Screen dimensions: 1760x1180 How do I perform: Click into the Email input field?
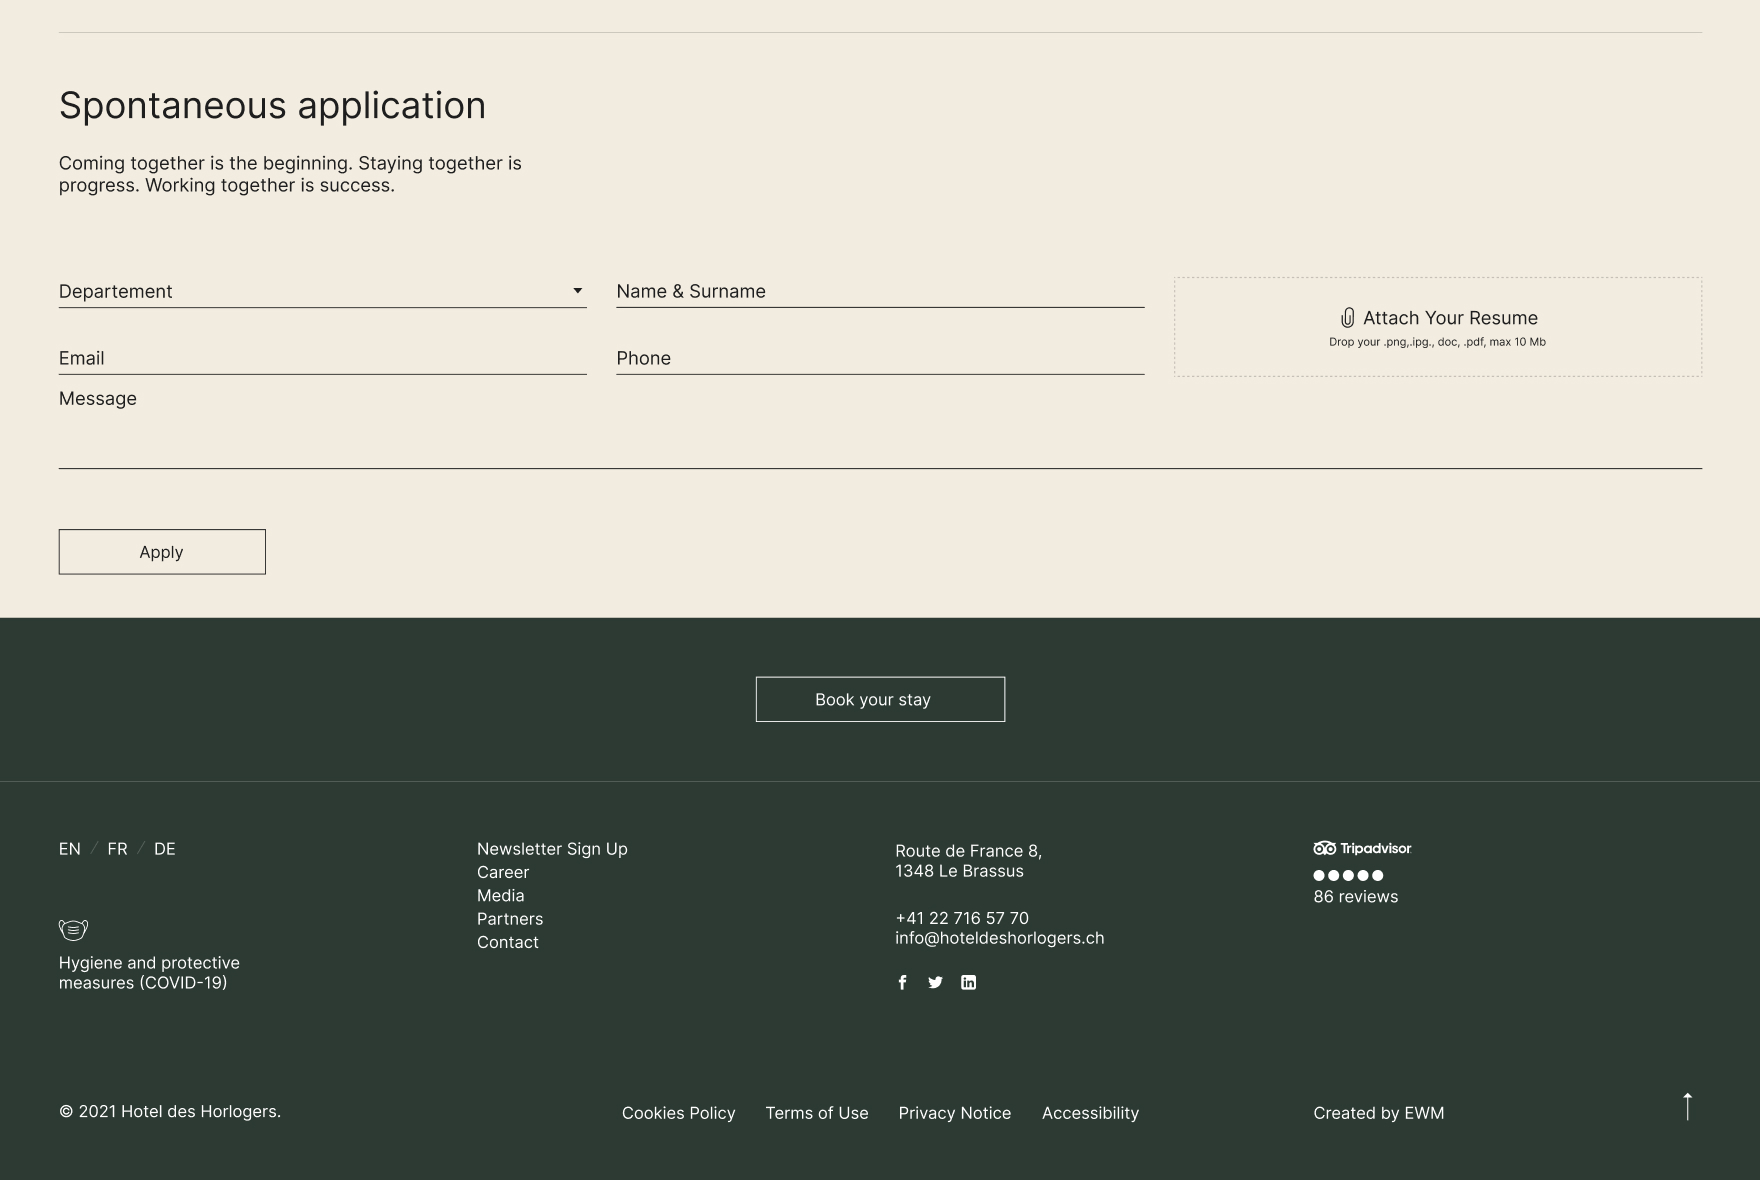click(322, 358)
